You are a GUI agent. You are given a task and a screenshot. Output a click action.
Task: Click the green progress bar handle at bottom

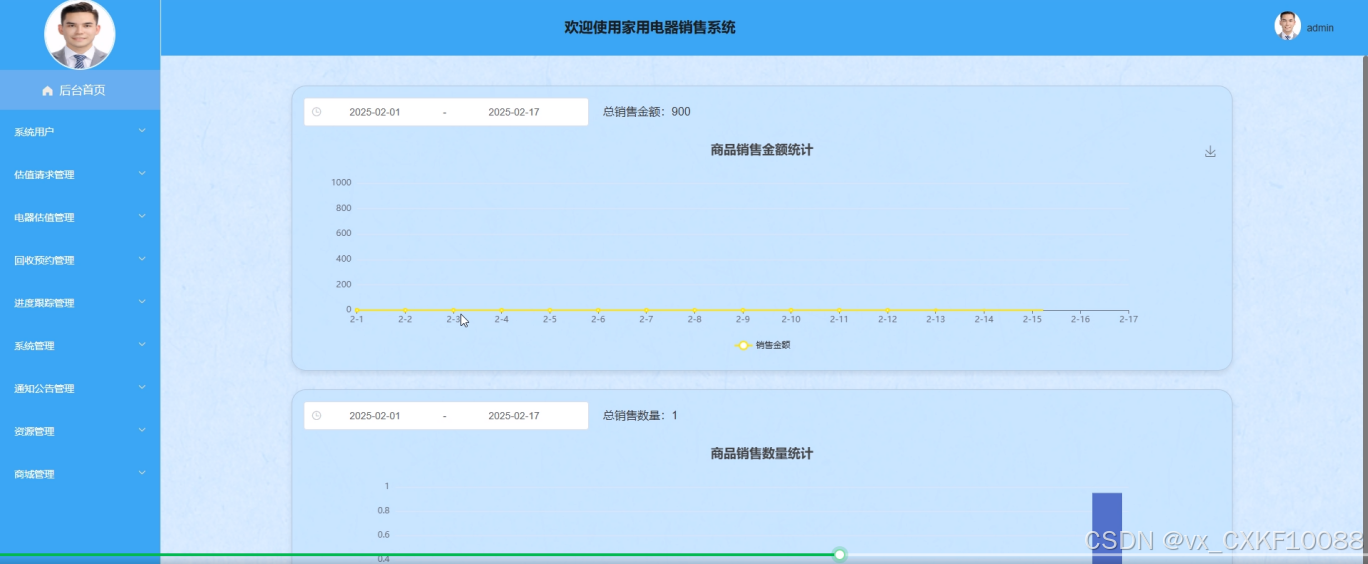(840, 555)
